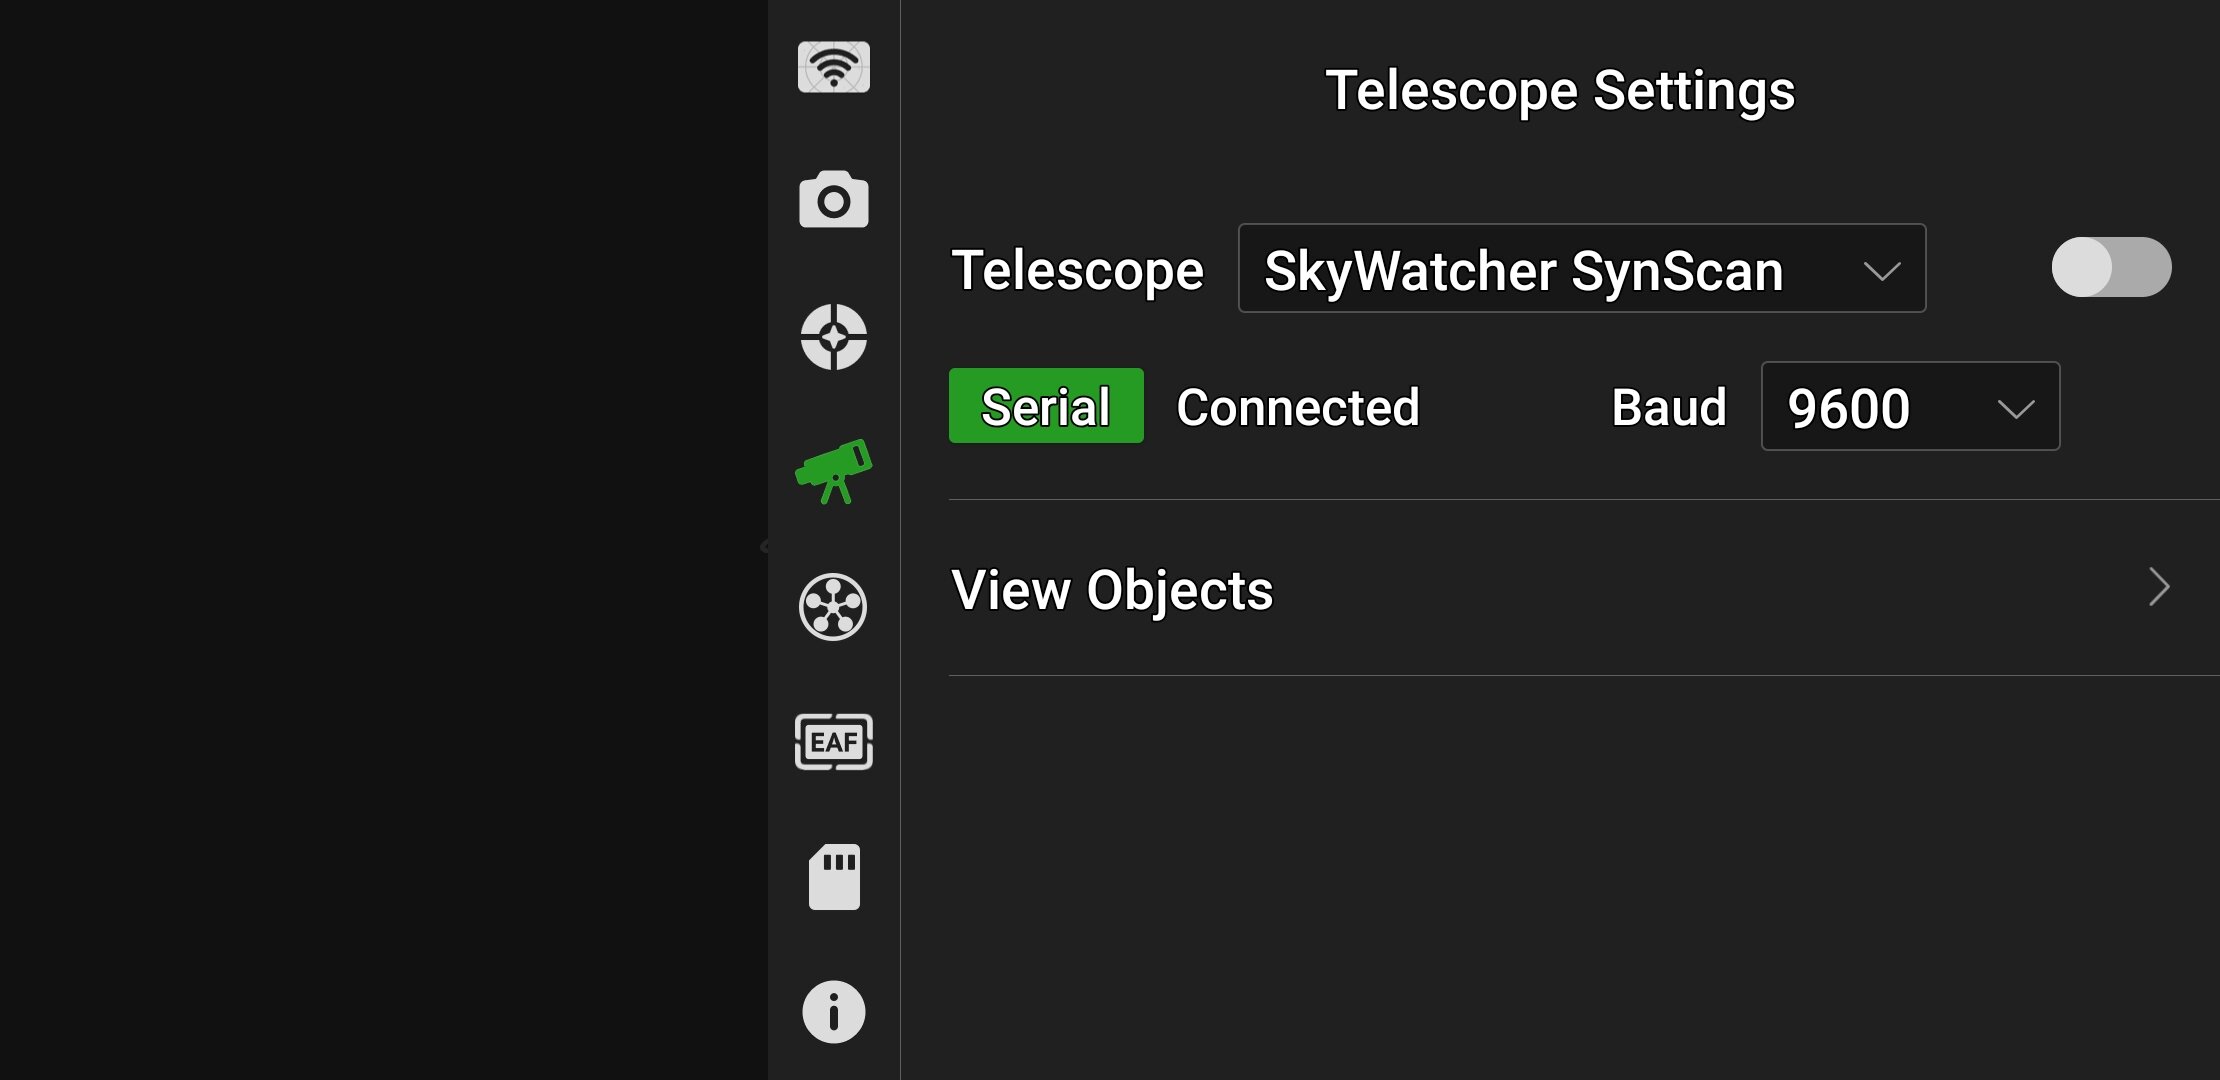Open the EAF focuser settings
Viewport: 2220px width, 1080px height.
(x=833, y=742)
